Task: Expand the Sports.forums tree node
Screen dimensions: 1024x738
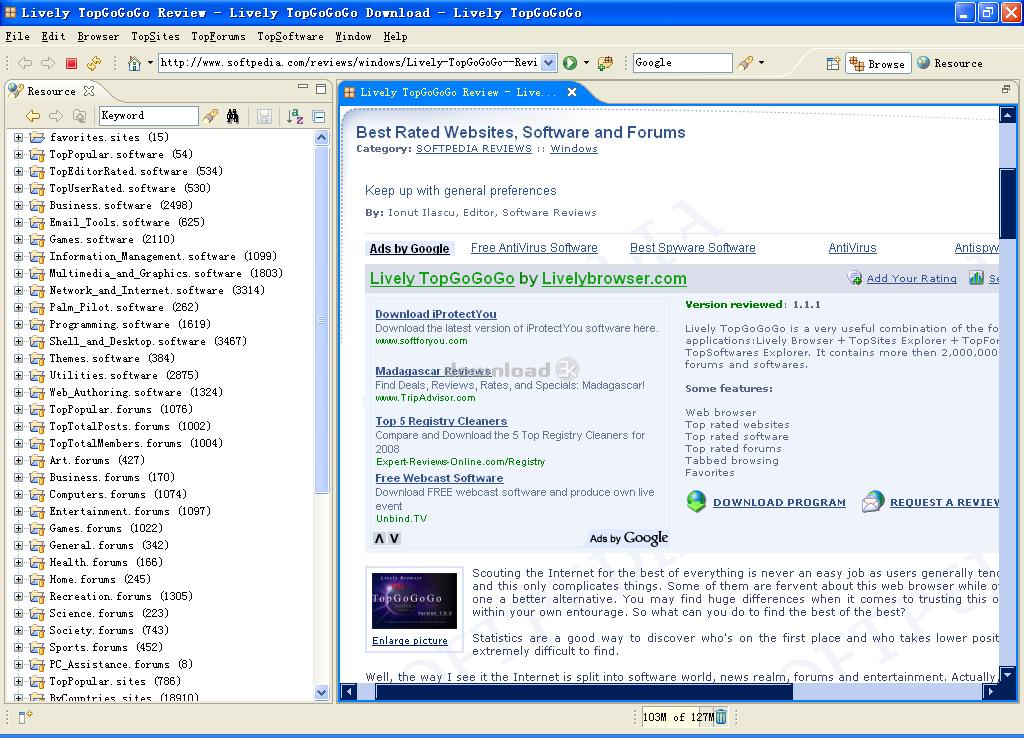Action: point(18,647)
